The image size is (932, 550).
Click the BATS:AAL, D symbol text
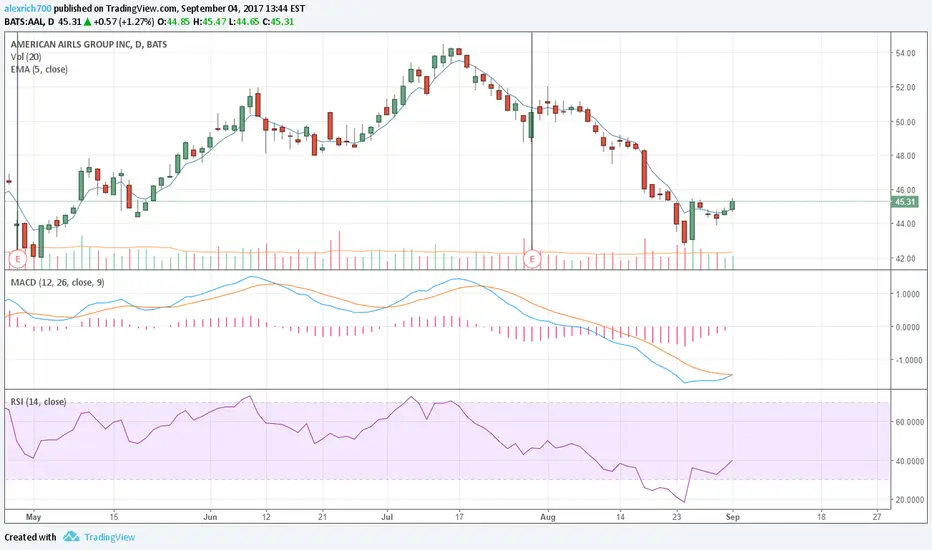[30, 22]
